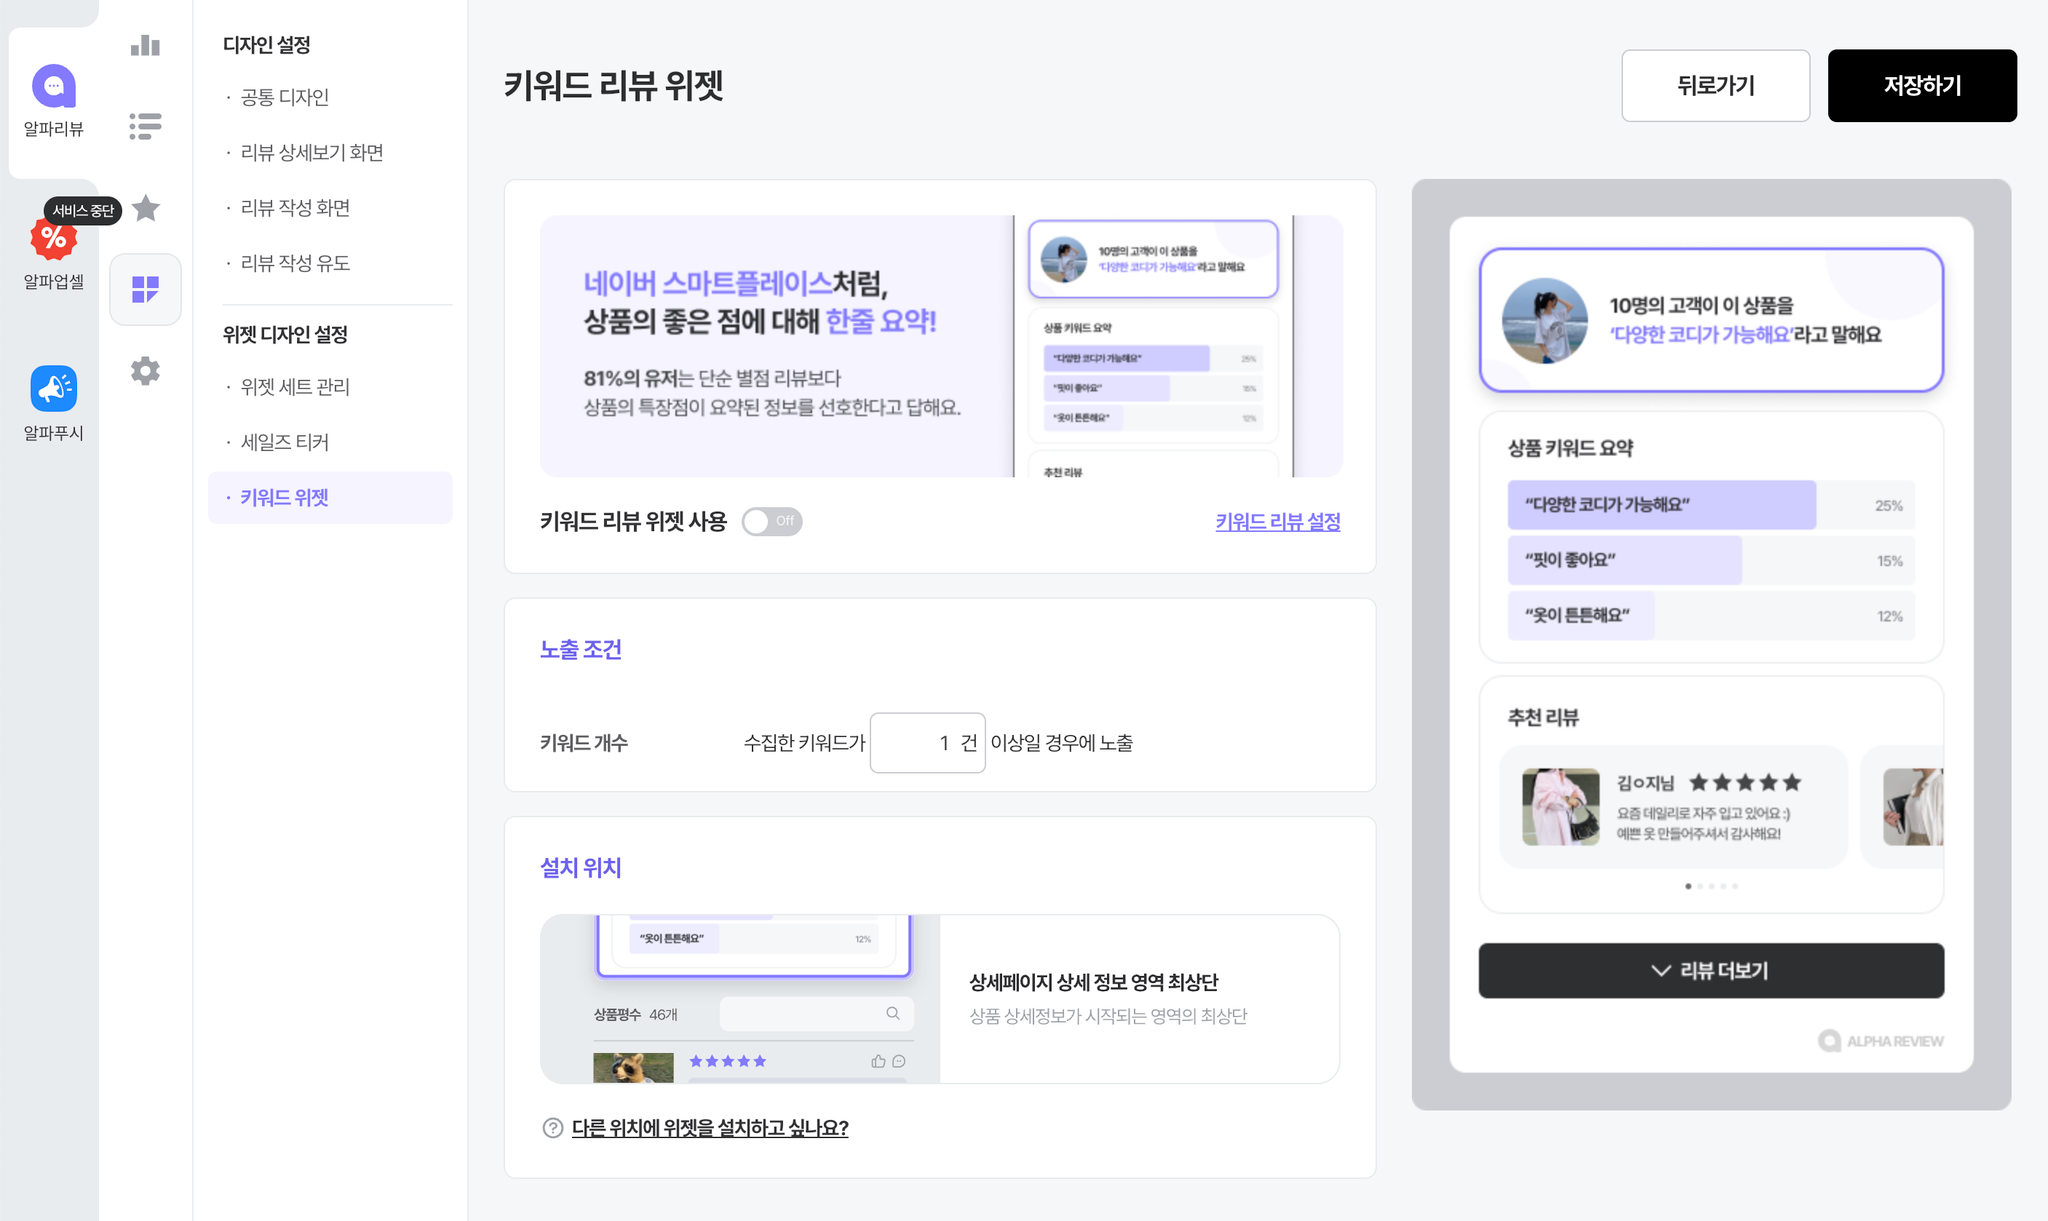Select the widget design grid icon
This screenshot has width=2048, height=1221.
coord(146,289)
